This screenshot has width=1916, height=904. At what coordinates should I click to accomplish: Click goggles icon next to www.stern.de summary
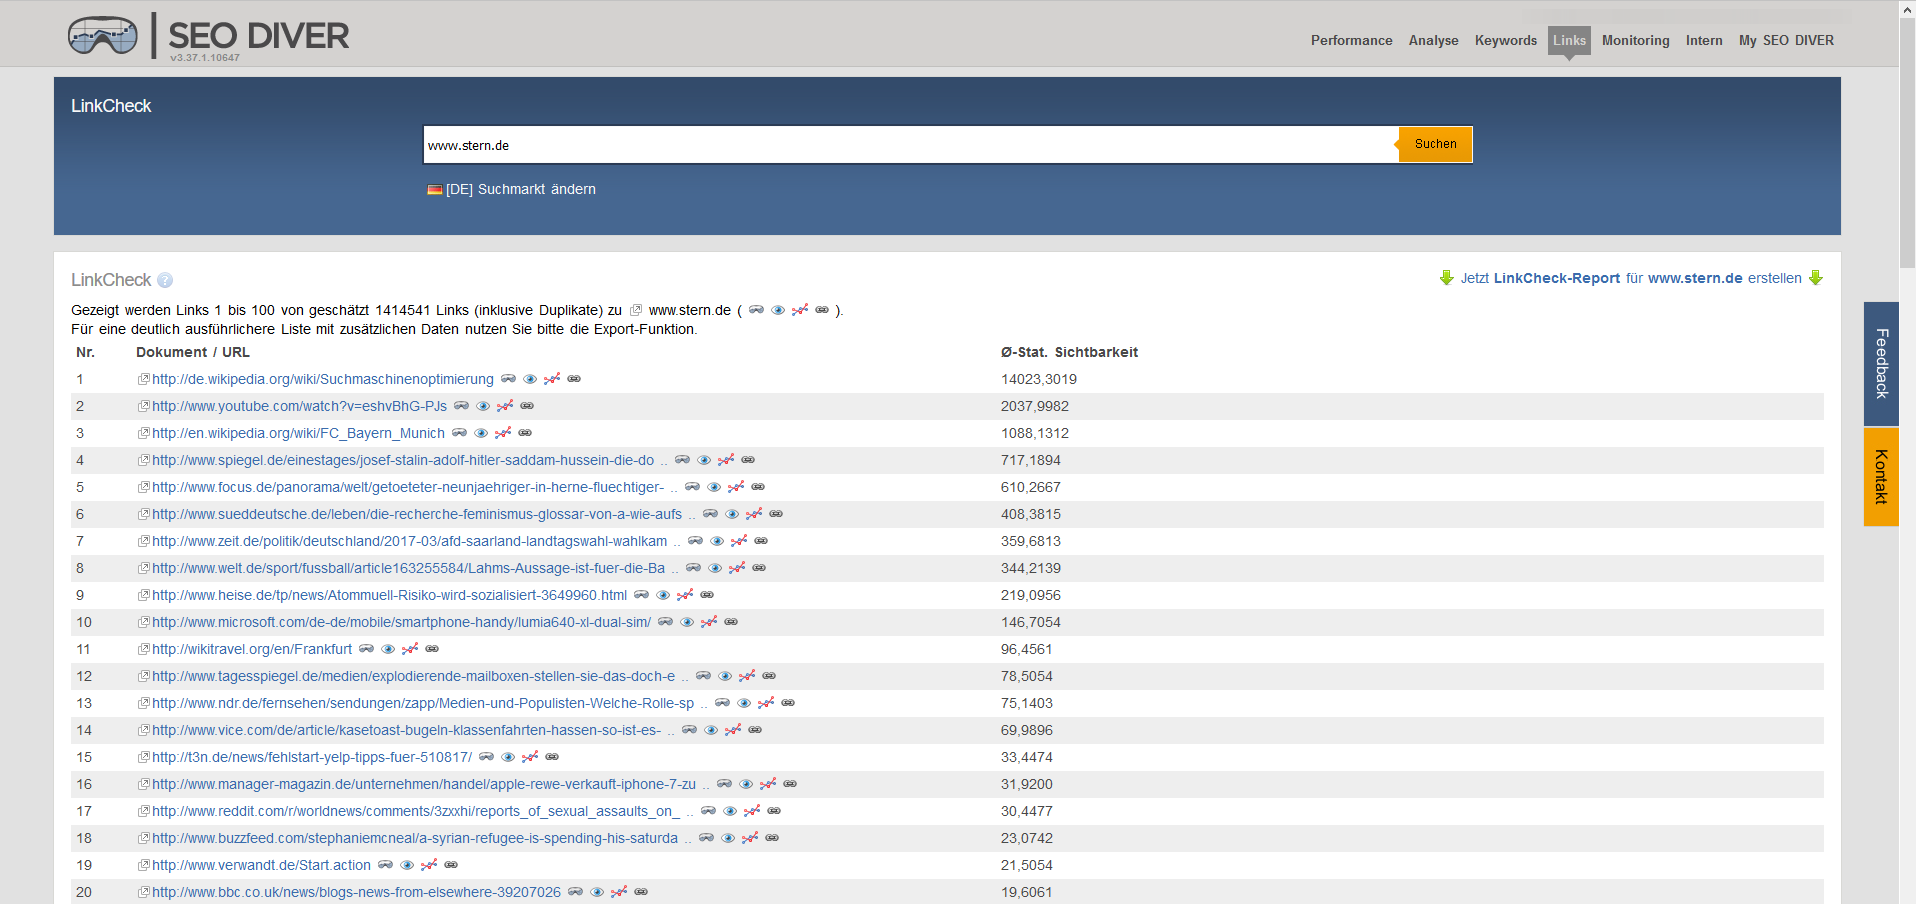756,310
